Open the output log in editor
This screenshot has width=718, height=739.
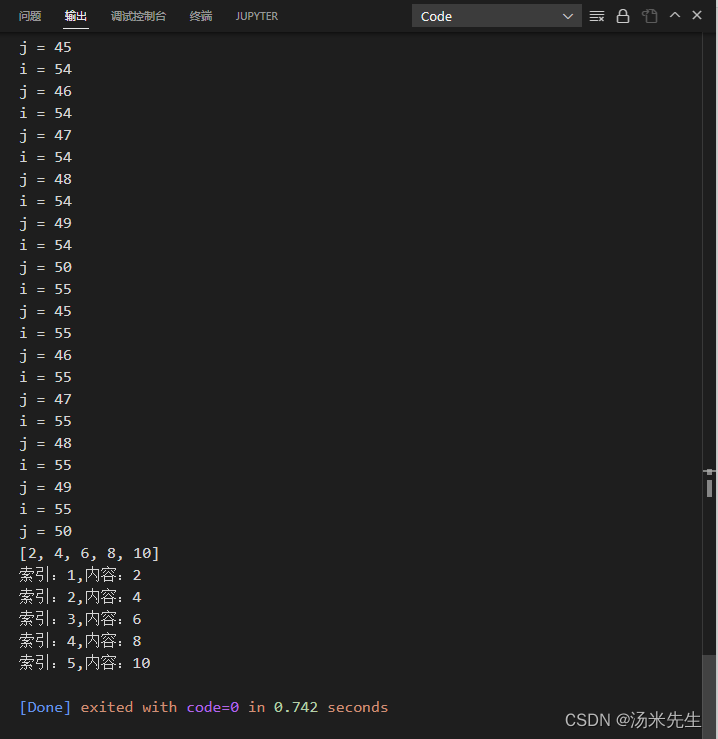(650, 16)
